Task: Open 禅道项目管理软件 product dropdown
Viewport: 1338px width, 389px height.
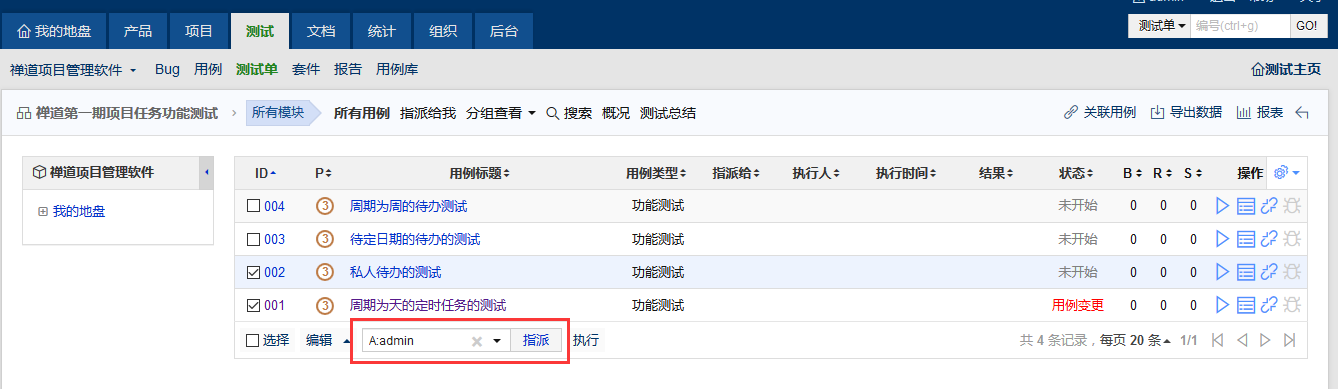Action: pyautogui.click(x=73, y=70)
